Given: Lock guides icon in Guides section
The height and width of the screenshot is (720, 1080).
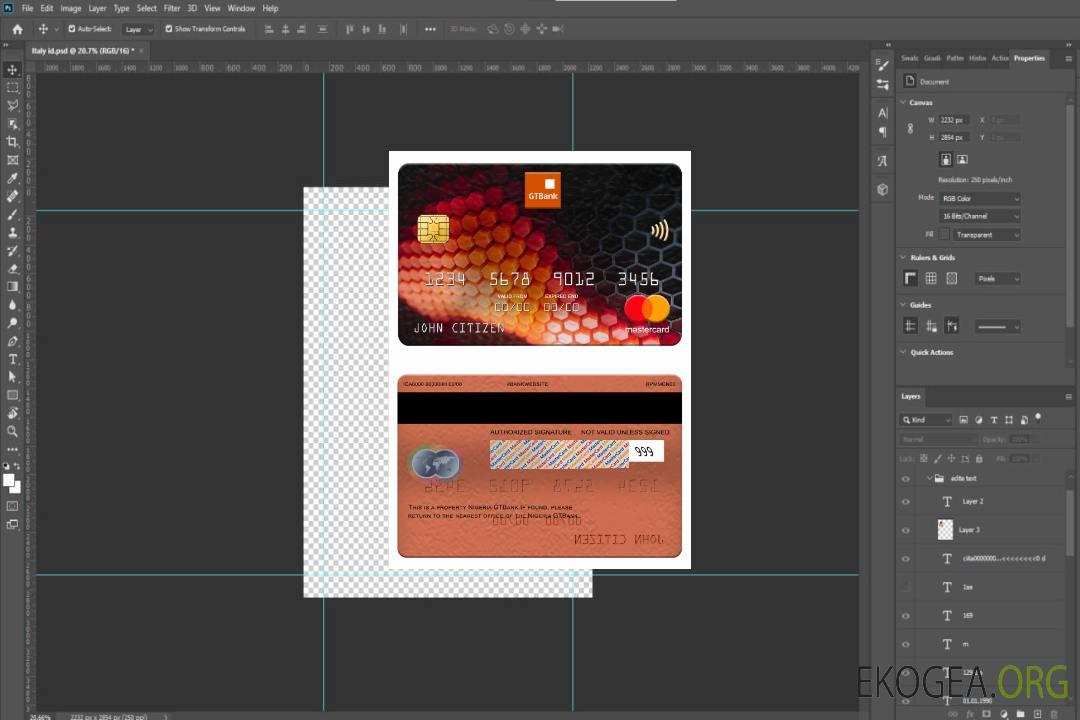Looking at the screenshot, I should (x=931, y=327).
